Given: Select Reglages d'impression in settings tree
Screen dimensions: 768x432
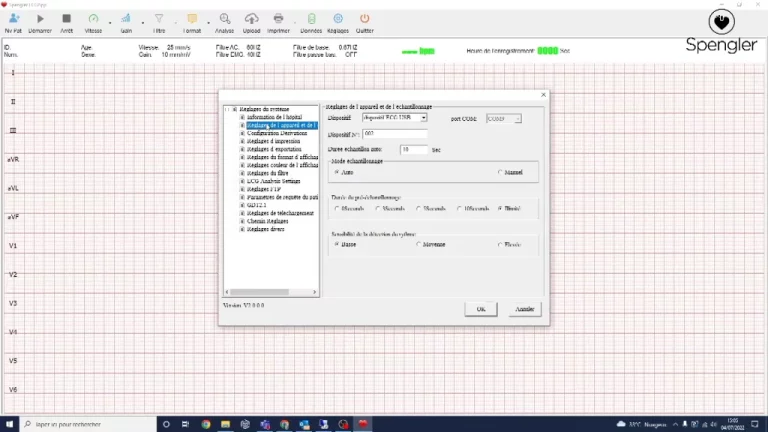Looking at the screenshot, I should tap(274, 141).
